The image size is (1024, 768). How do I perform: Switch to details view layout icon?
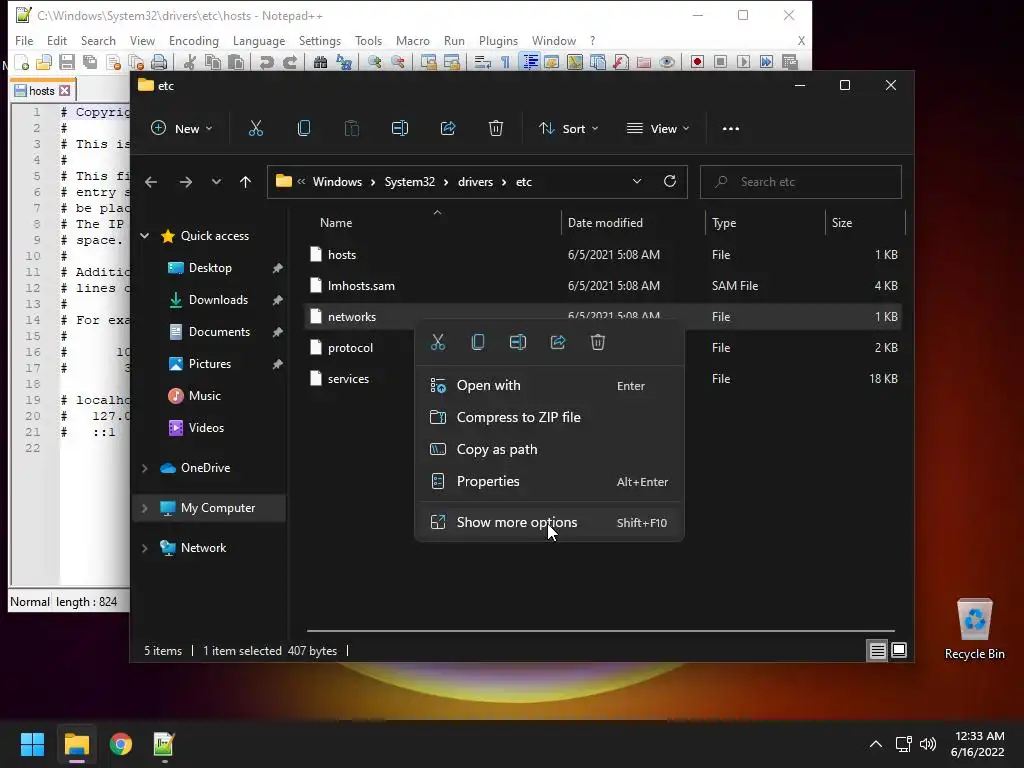point(877,650)
